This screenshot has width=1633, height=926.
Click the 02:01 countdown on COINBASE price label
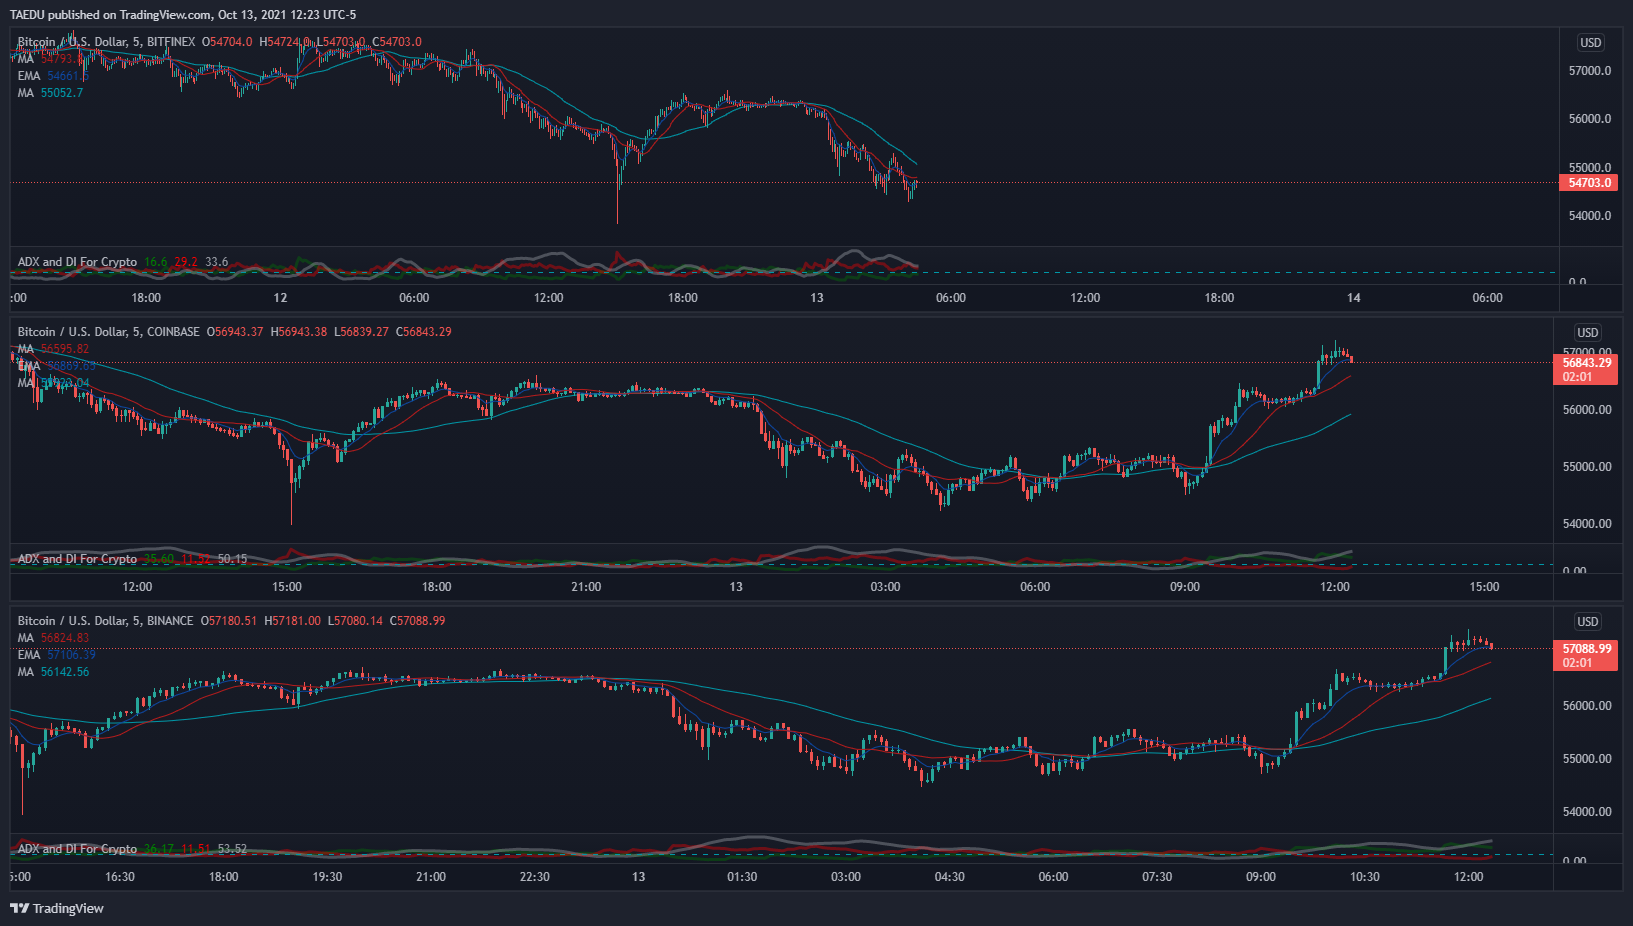tap(1577, 377)
